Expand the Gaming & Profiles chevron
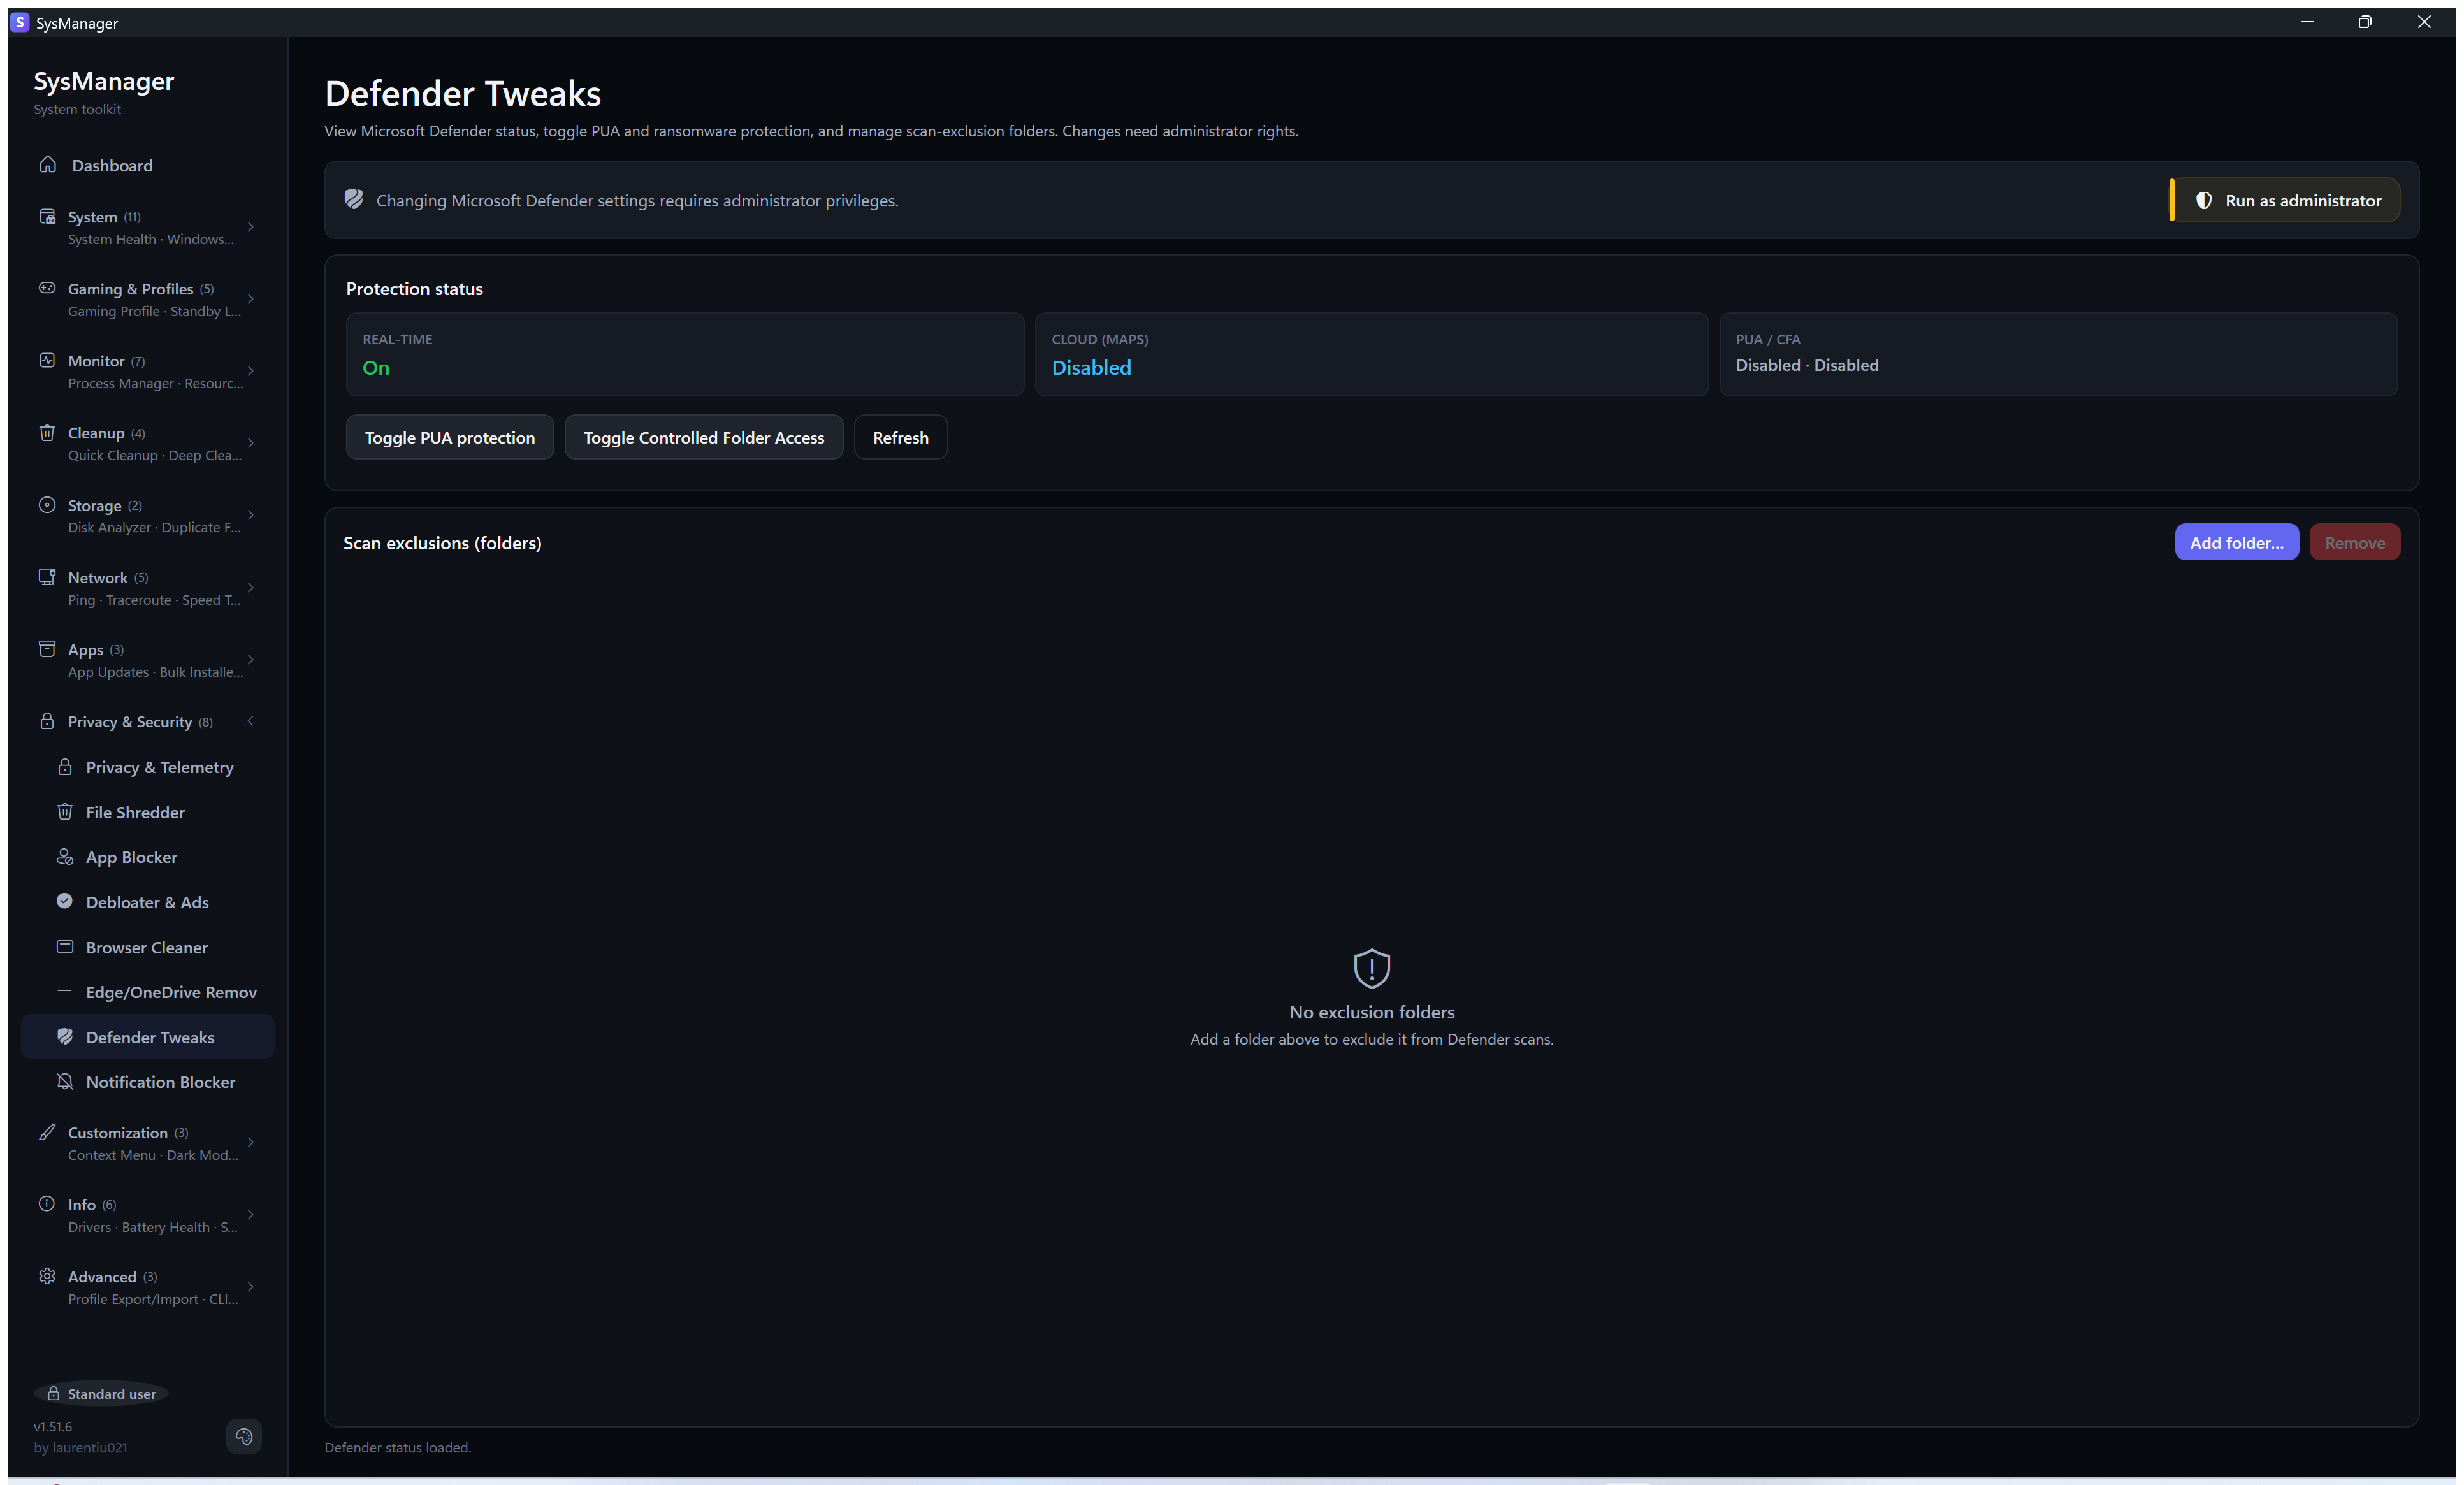The height and width of the screenshot is (1485, 2464). tap(251, 299)
